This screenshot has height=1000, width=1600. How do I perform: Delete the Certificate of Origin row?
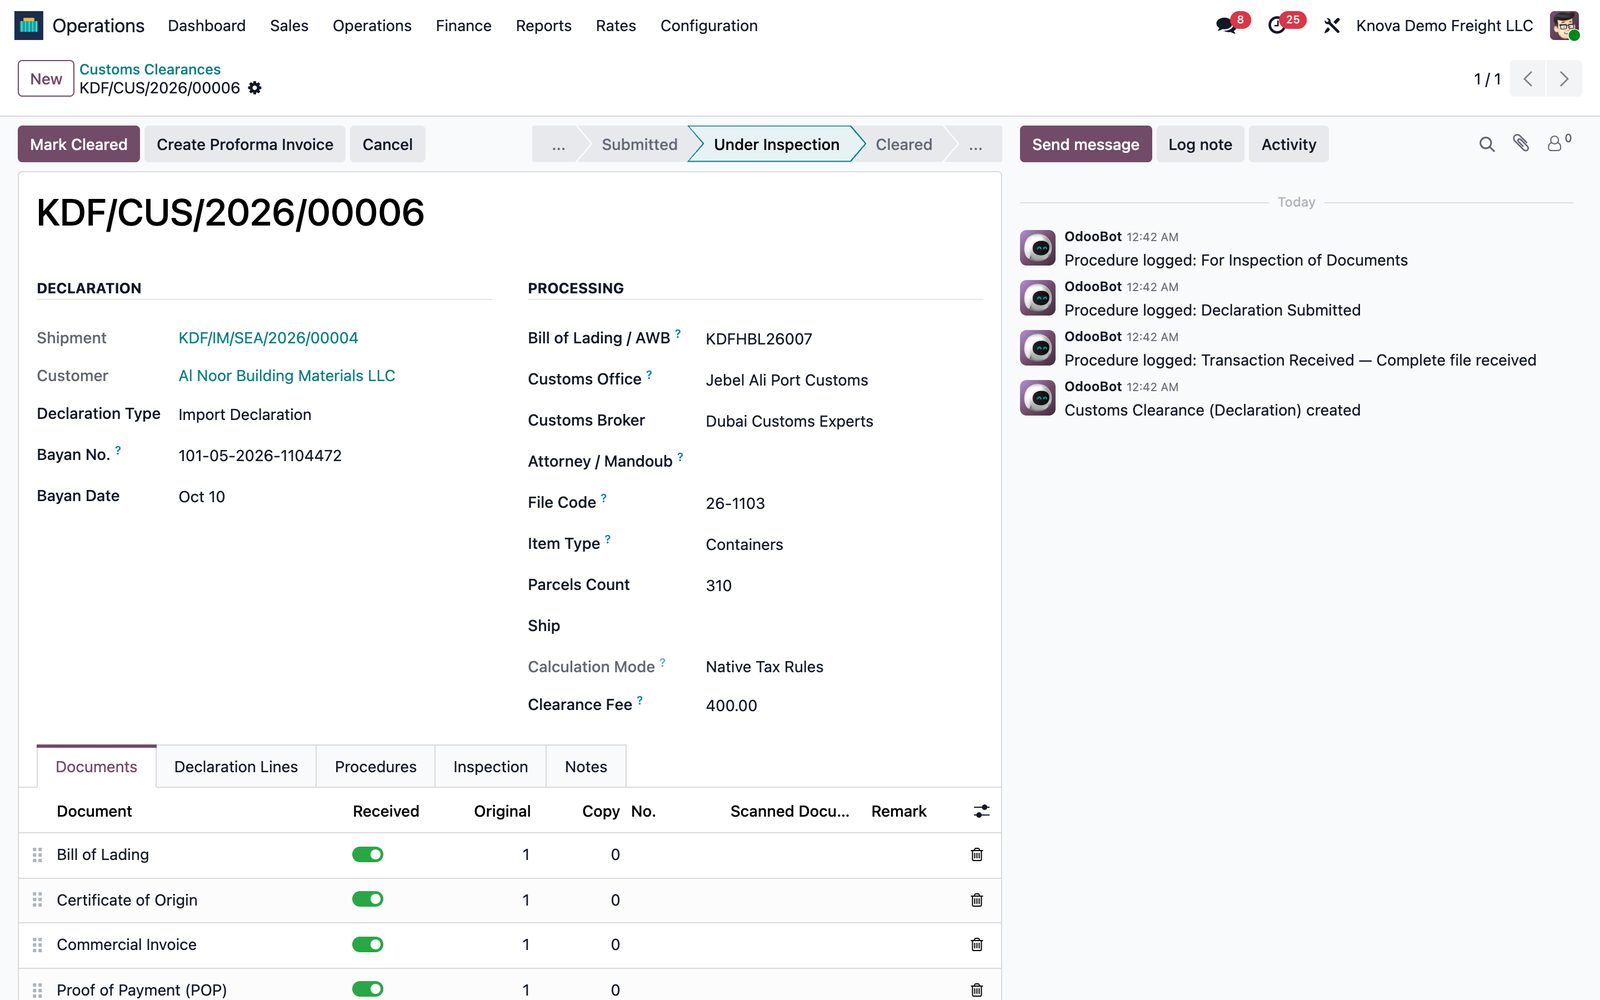(977, 900)
